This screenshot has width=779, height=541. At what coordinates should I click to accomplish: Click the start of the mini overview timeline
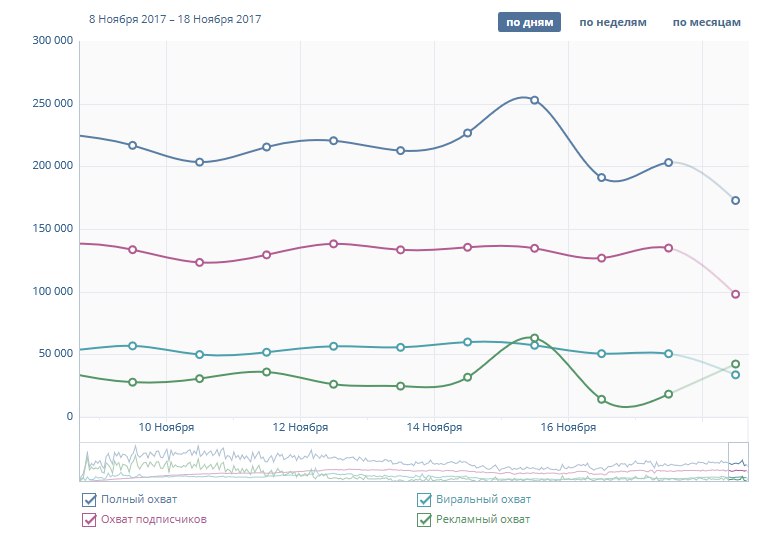click(82, 461)
